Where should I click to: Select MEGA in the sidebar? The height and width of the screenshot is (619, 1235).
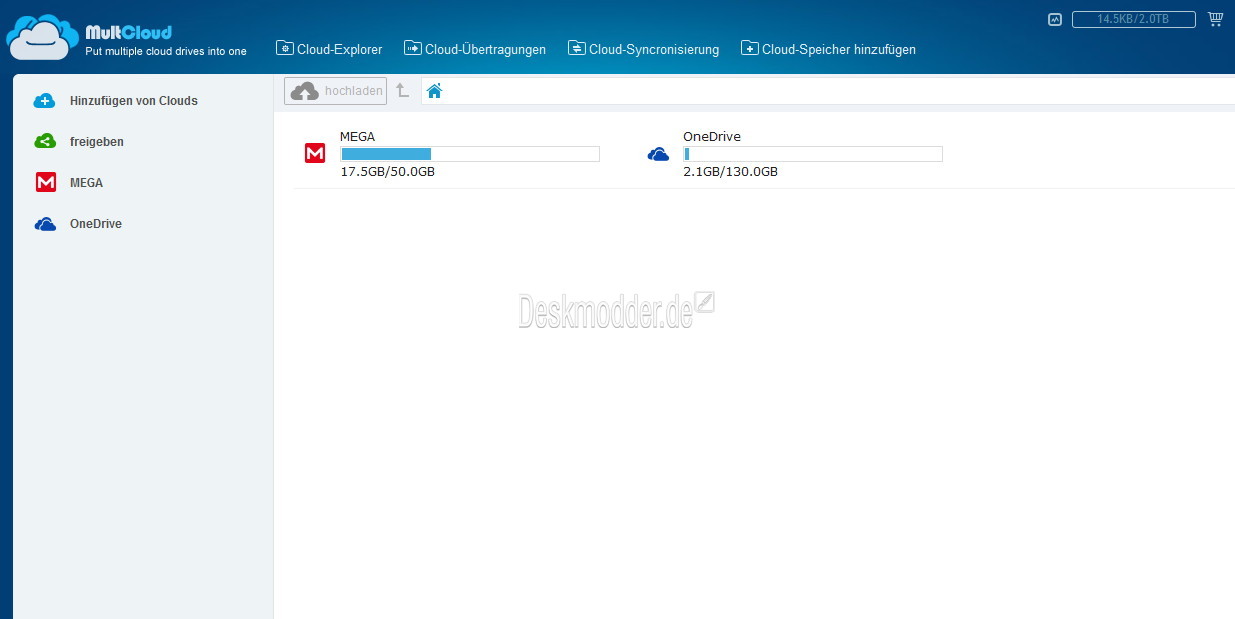point(86,183)
